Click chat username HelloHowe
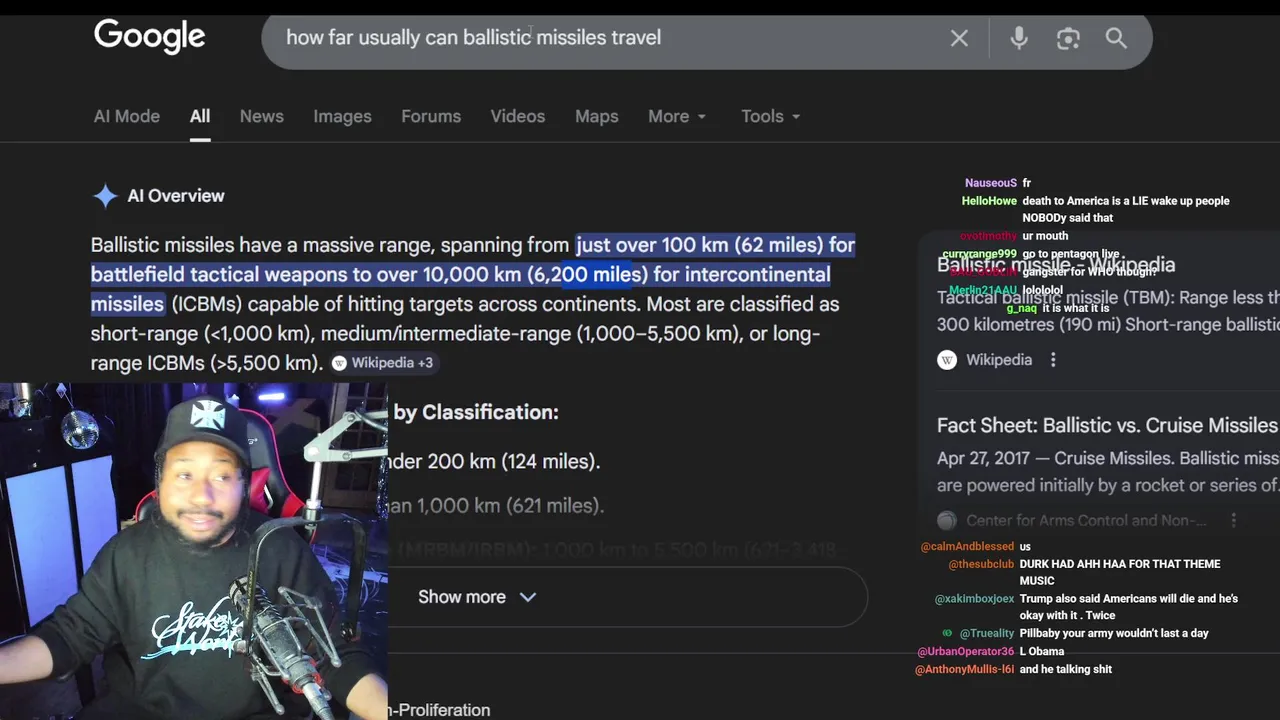Image resolution: width=1280 pixels, height=720 pixels. [989, 201]
